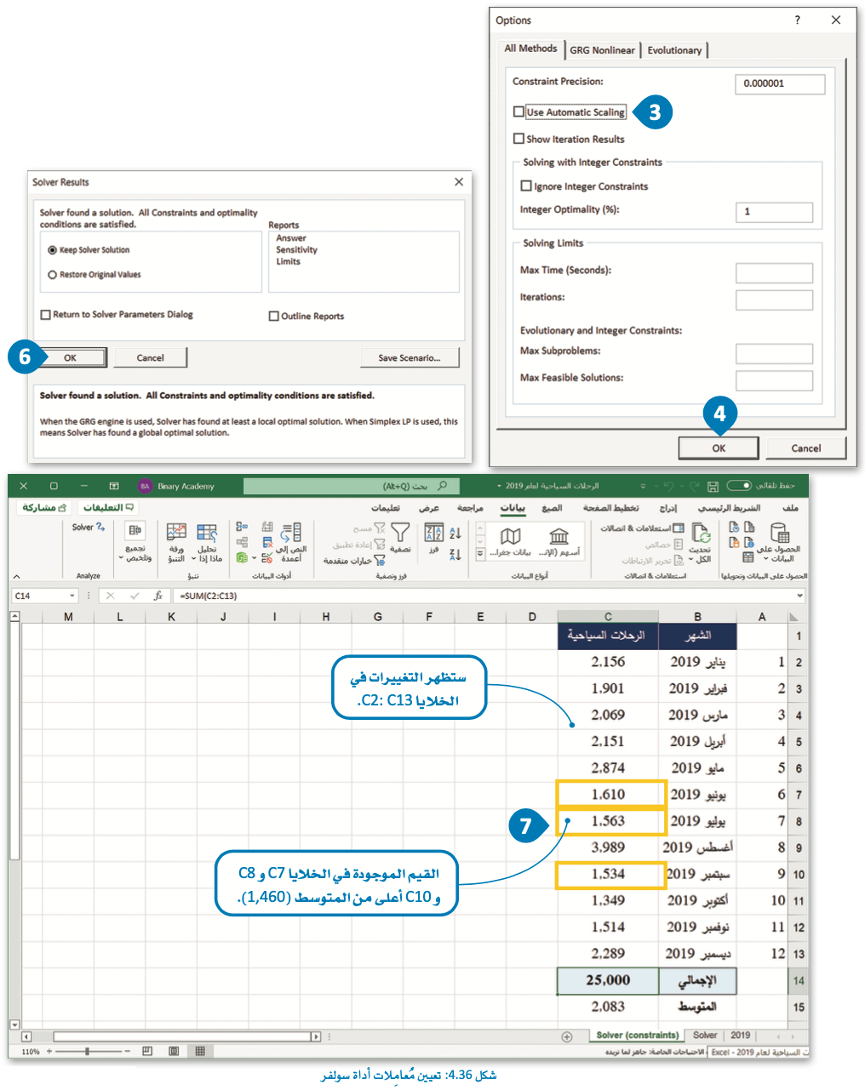Choose Stocks data type (أسهم) icon
This screenshot has width=866, height=1091.
pos(559,536)
